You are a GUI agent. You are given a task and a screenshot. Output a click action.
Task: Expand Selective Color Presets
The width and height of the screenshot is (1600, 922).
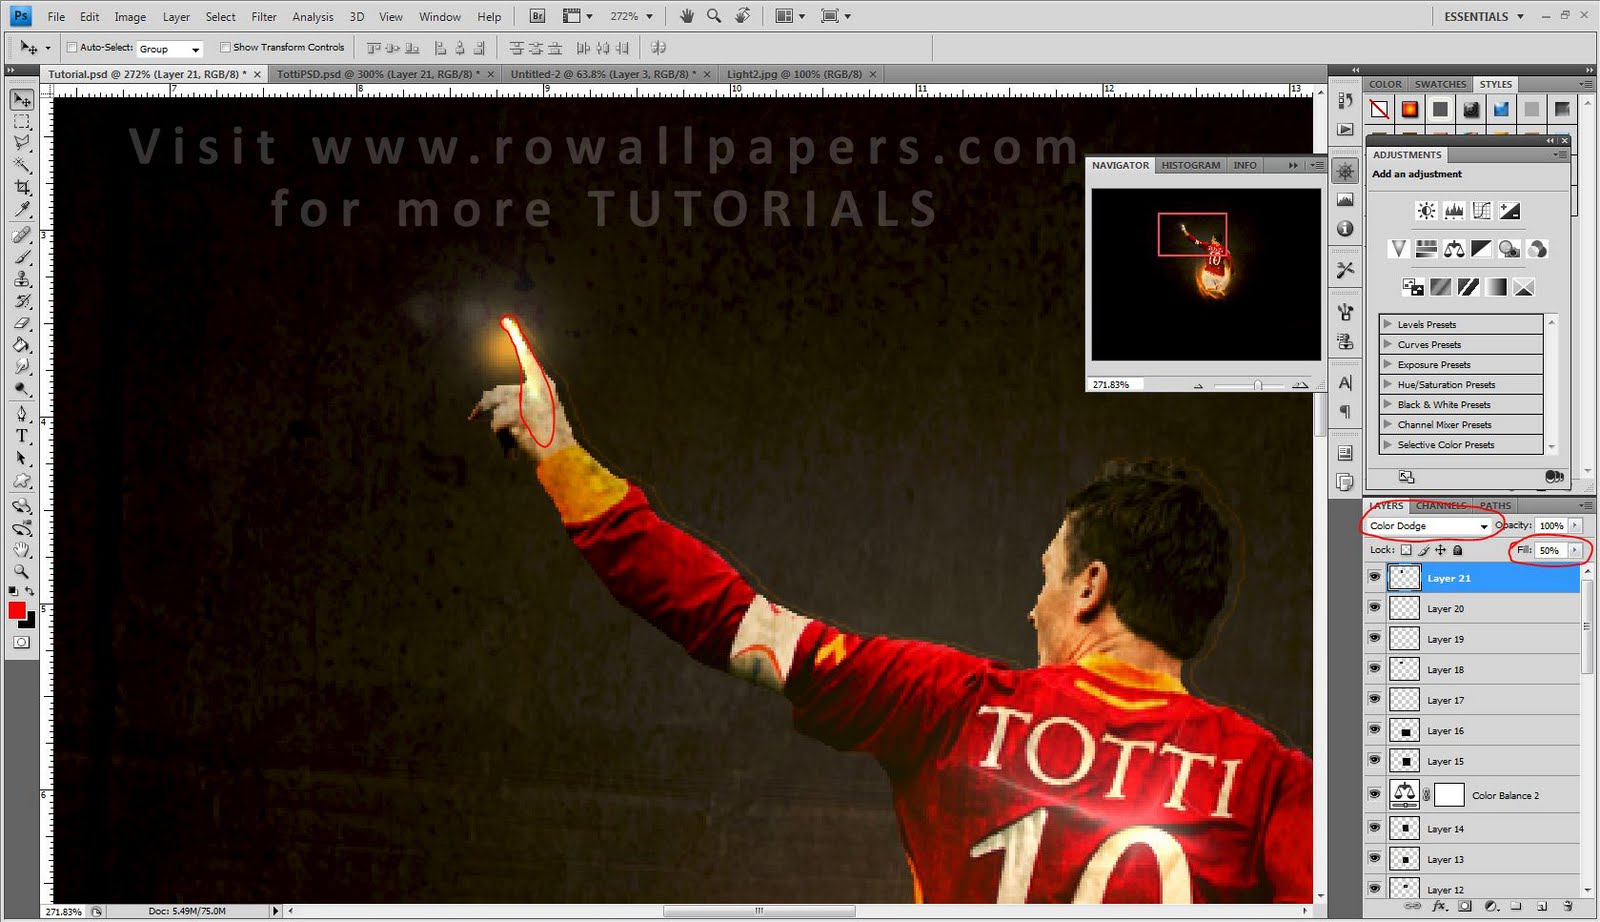coord(1388,444)
